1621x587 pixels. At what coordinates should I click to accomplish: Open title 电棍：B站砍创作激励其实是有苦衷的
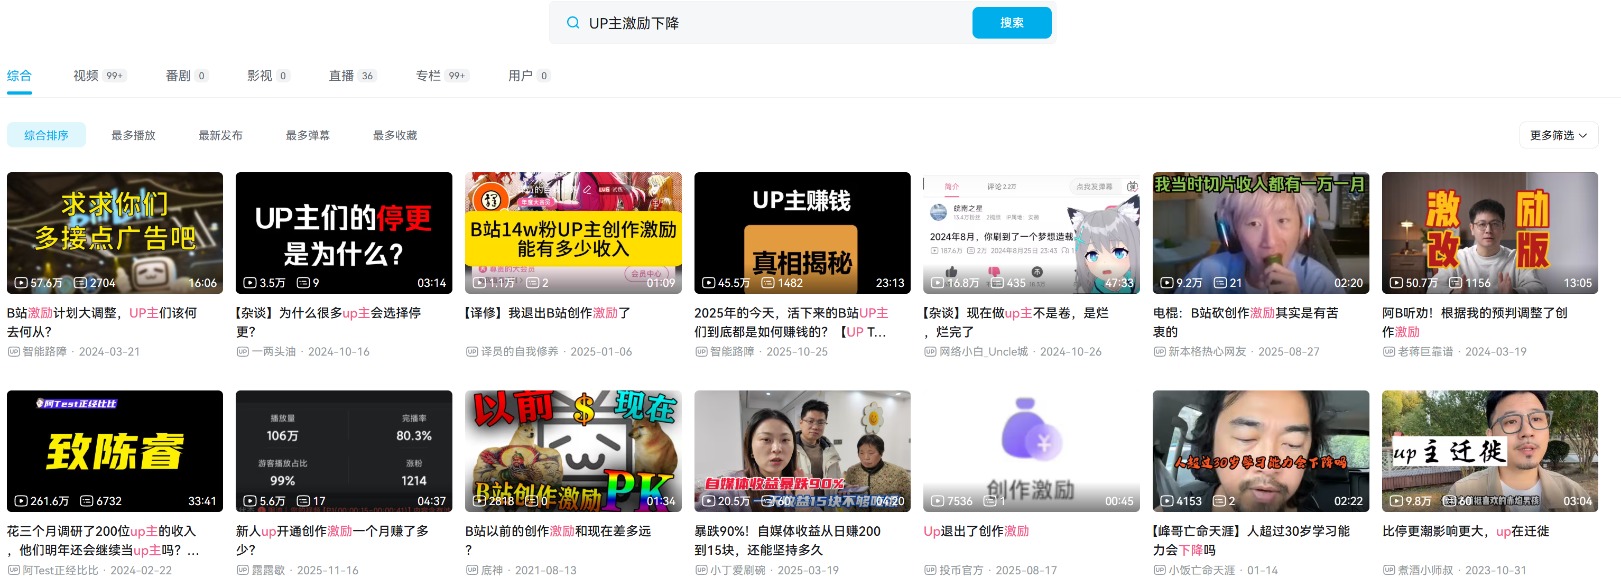pyautogui.click(x=1248, y=322)
